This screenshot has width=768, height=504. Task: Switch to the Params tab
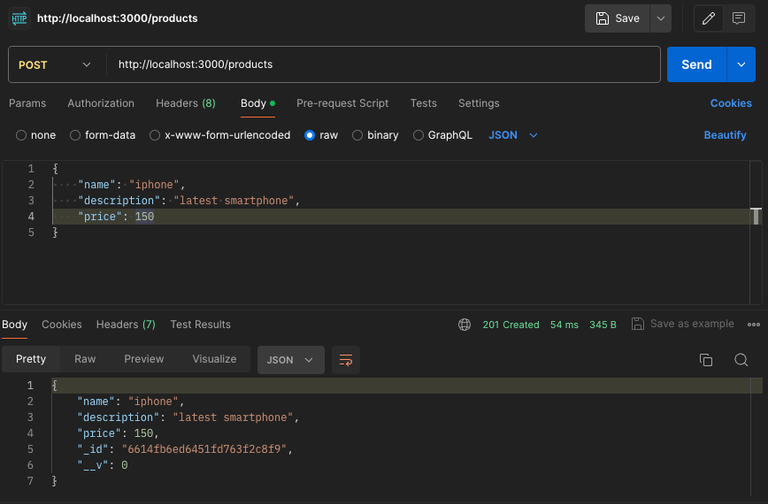point(27,103)
